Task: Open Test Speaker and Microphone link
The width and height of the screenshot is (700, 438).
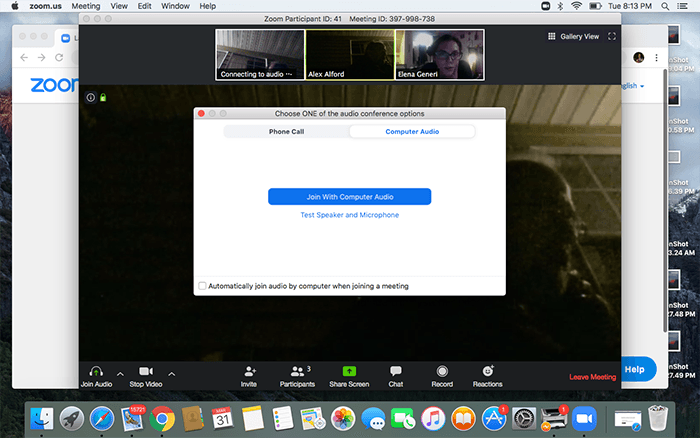Action: (350, 215)
